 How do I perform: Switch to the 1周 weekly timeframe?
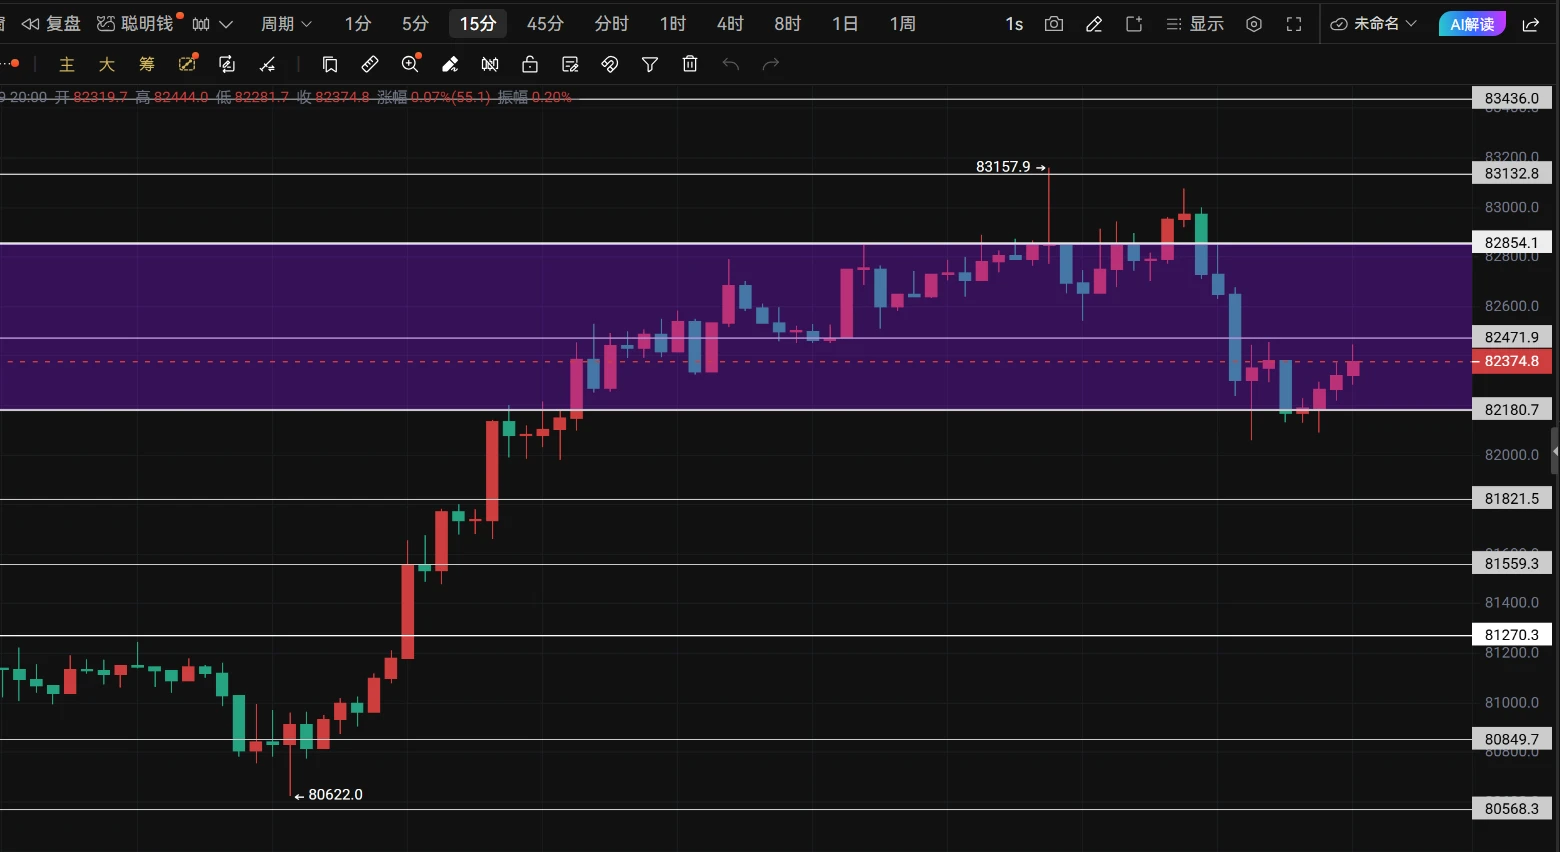pos(903,24)
